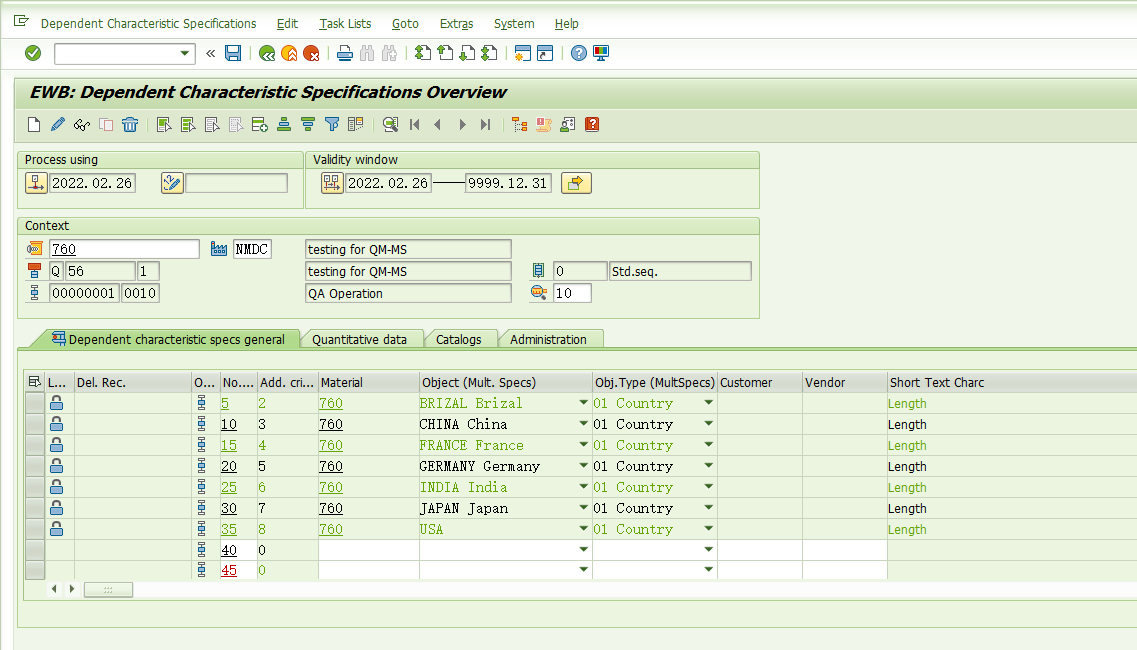Toggle row selector for row number 40
The image size is (1137, 650).
pyautogui.click(x=35, y=551)
